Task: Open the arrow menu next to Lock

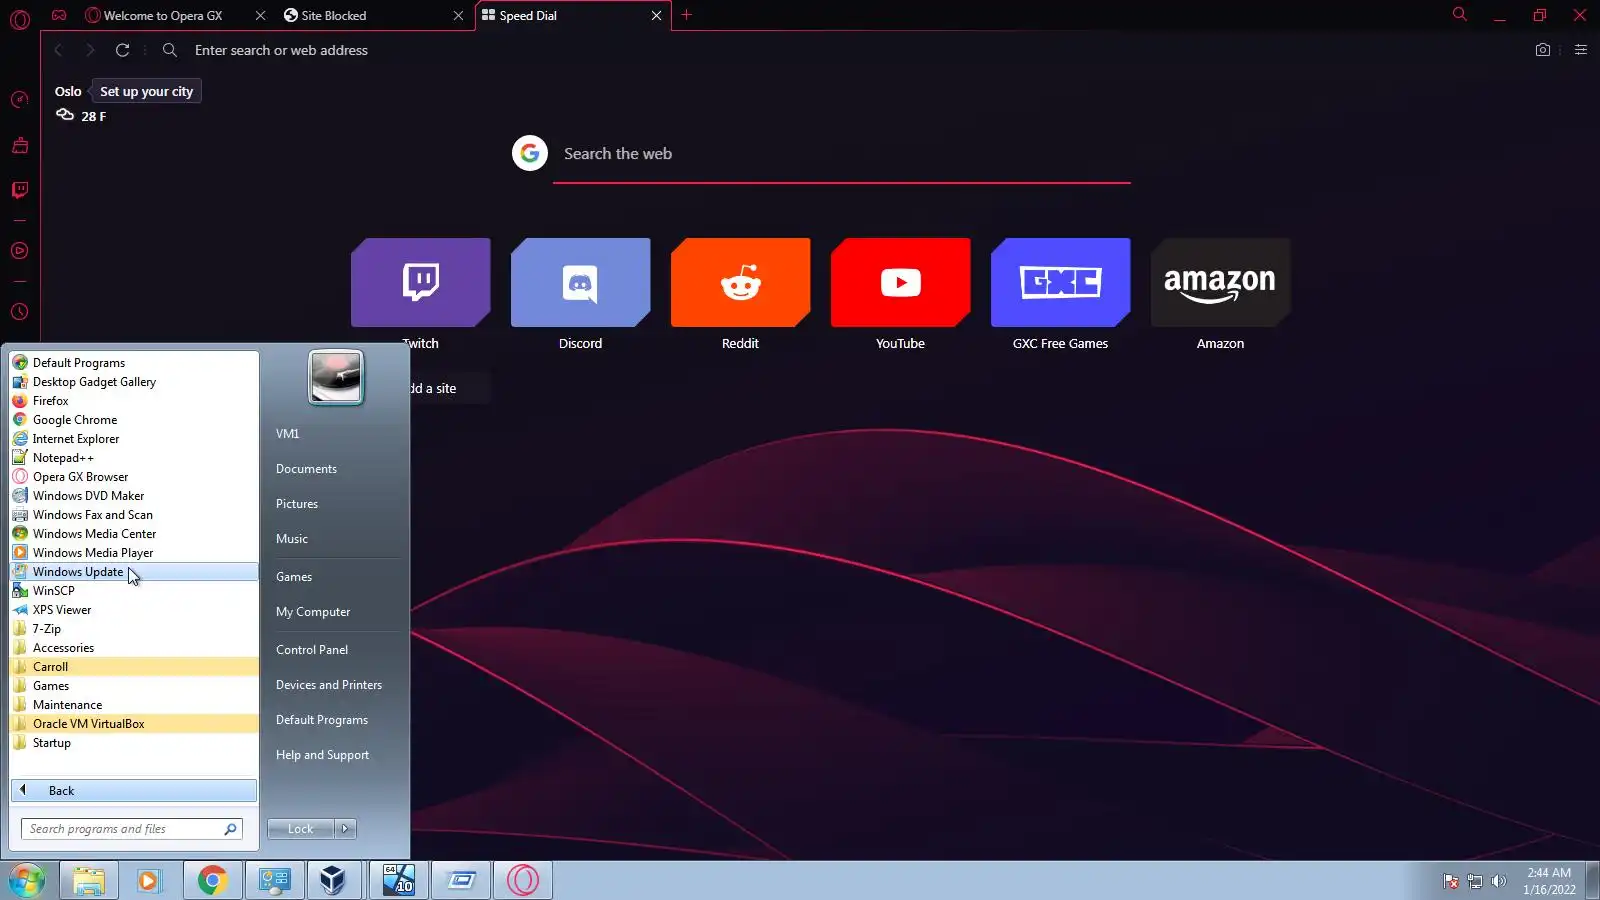Action: coord(345,829)
